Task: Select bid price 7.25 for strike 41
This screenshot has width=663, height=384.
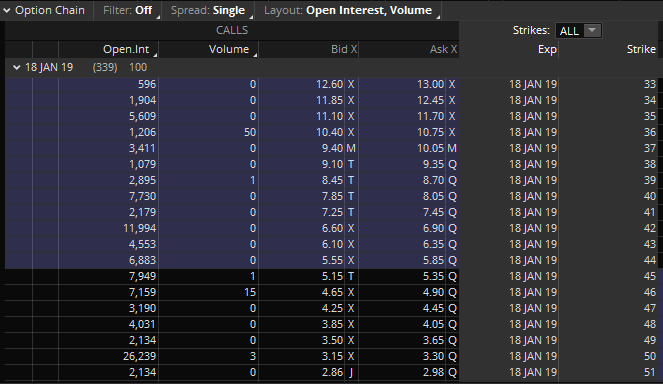Action: [332, 213]
